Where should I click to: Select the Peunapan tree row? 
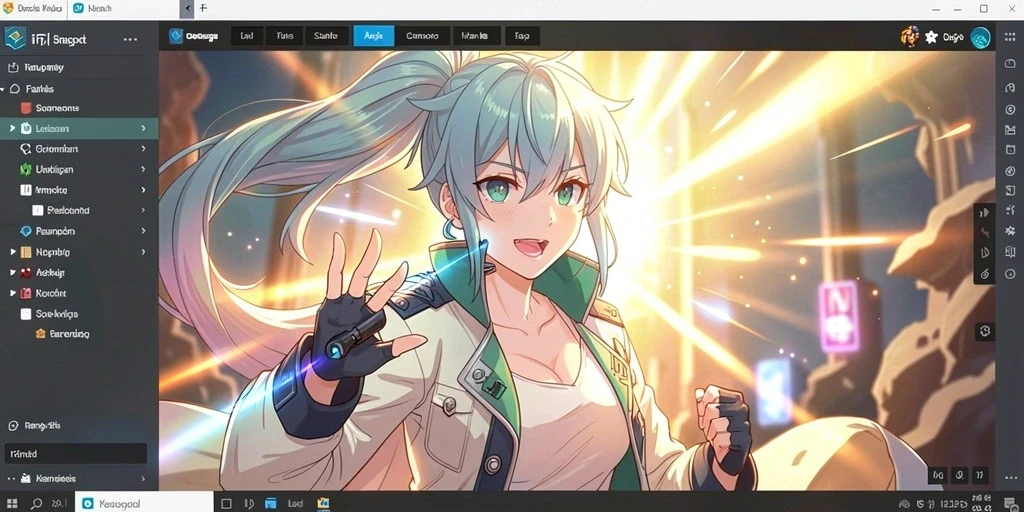point(79,231)
